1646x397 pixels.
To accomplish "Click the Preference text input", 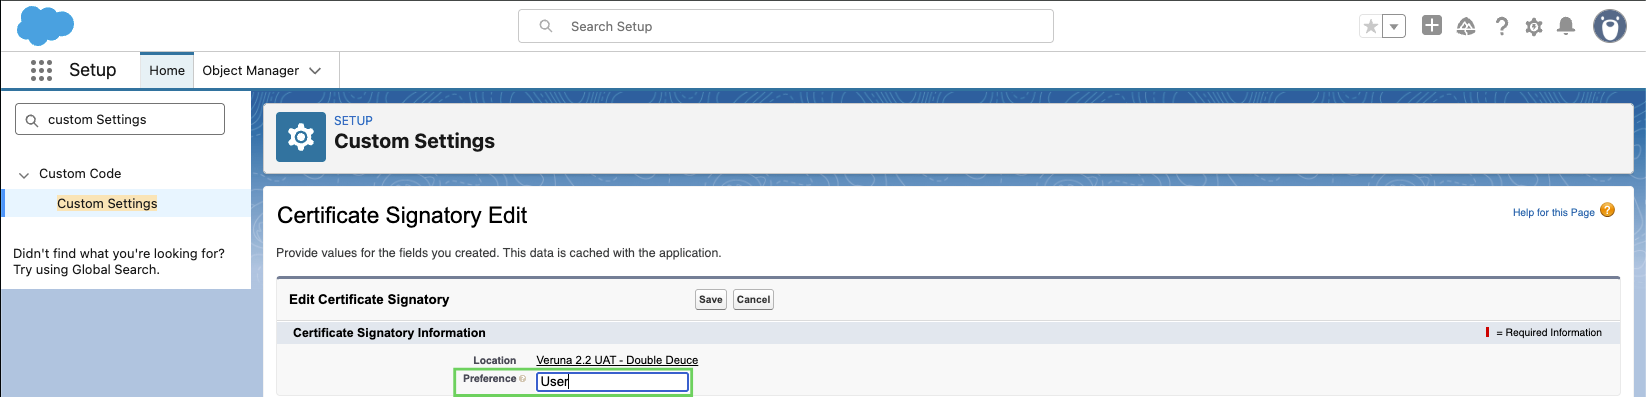I will (x=612, y=381).
